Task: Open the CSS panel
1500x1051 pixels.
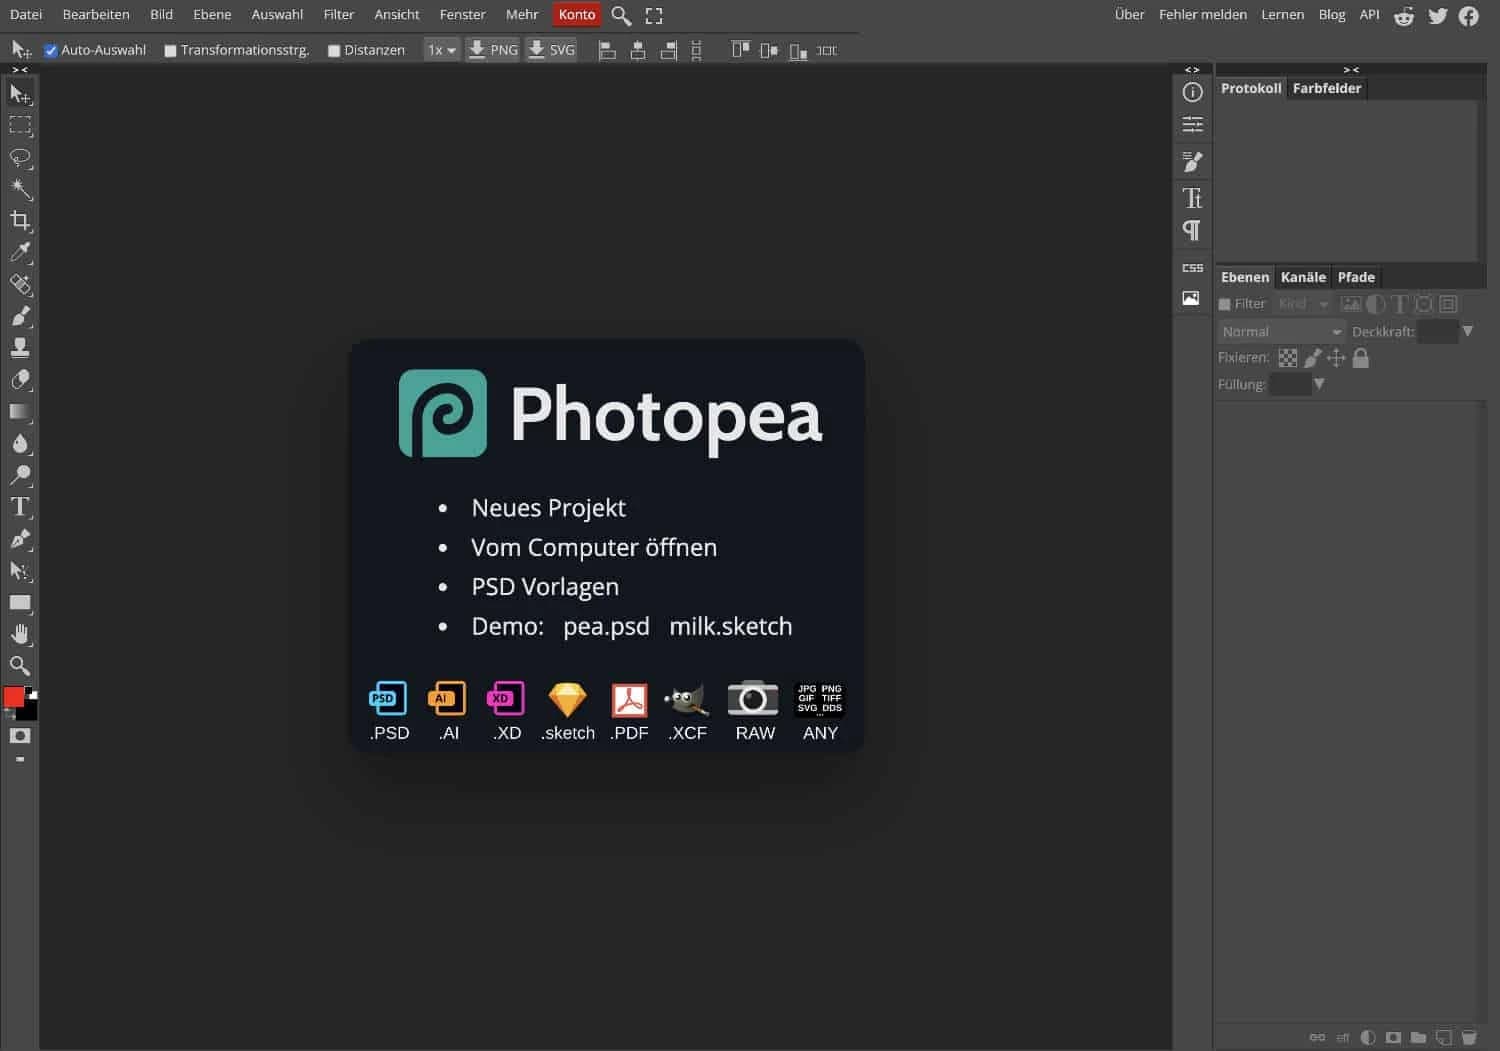Action: (1192, 267)
